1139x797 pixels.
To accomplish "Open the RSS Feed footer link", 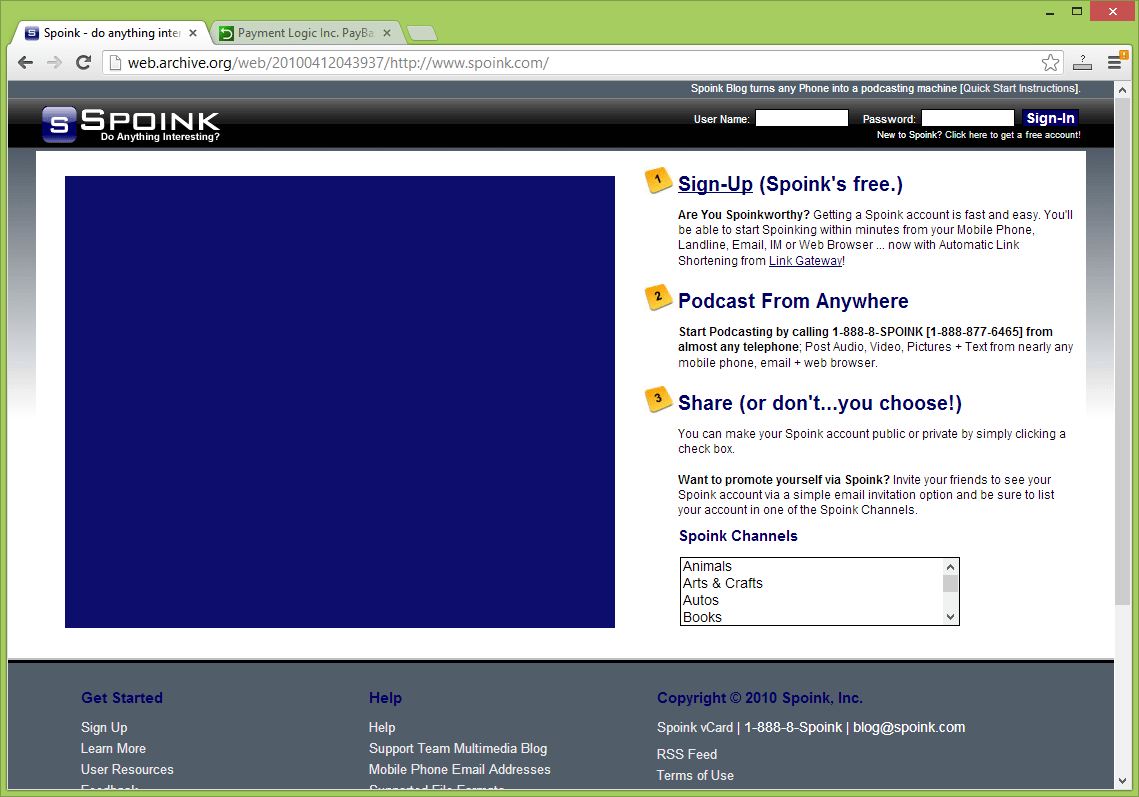I will (x=686, y=754).
